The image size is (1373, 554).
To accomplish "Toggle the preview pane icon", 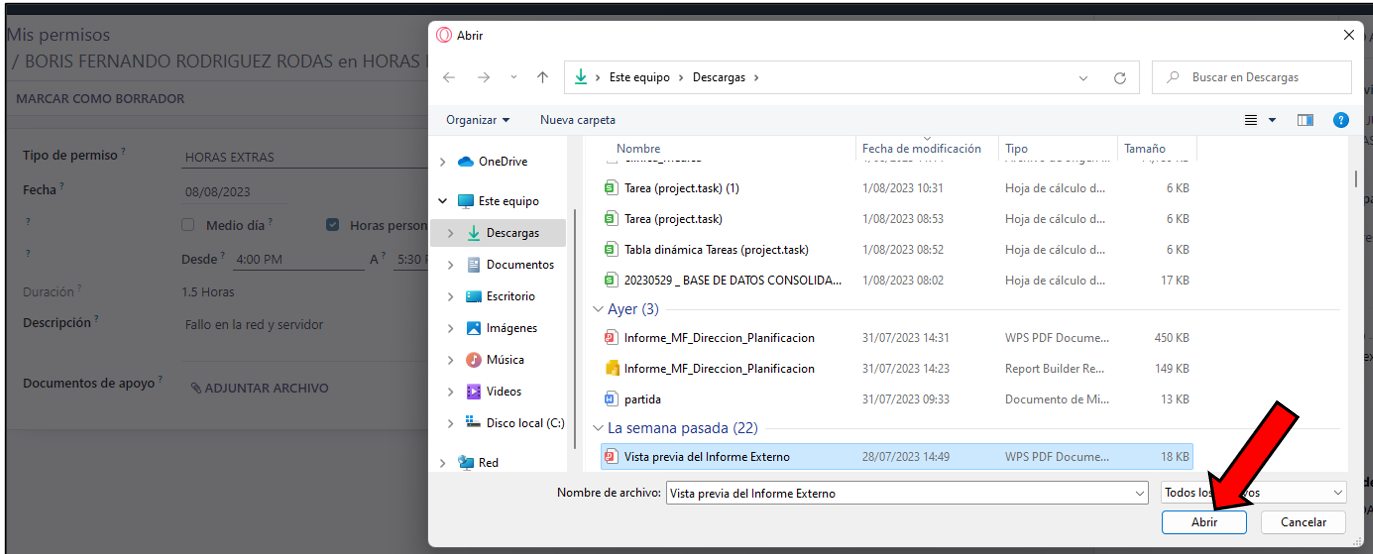I will tap(1305, 120).
